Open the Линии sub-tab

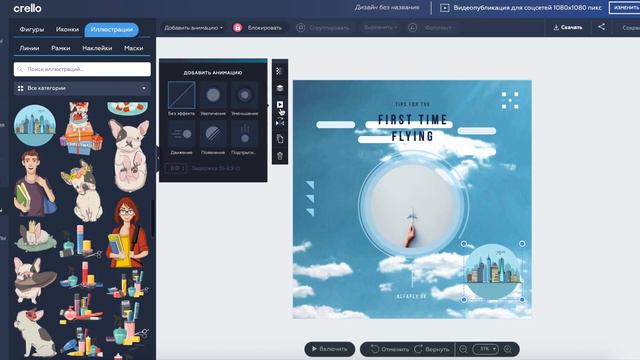click(29, 48)
